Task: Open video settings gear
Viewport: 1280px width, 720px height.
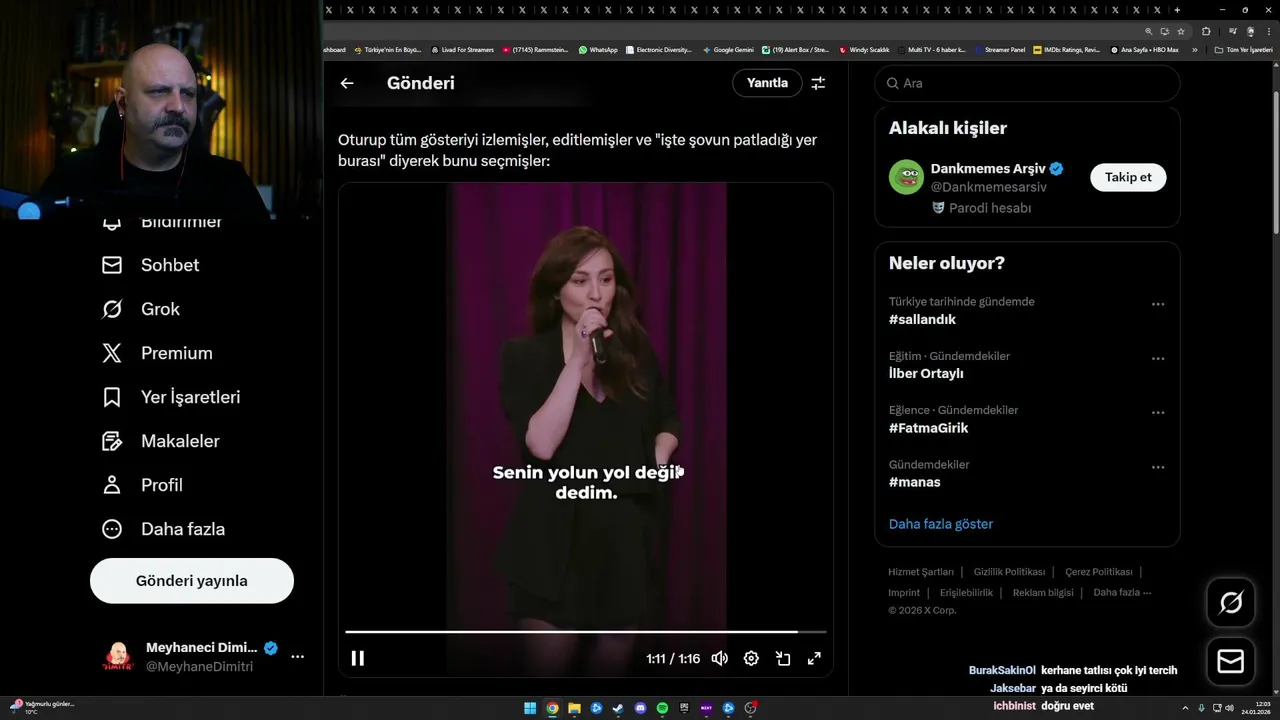Action: coord(751,658)
